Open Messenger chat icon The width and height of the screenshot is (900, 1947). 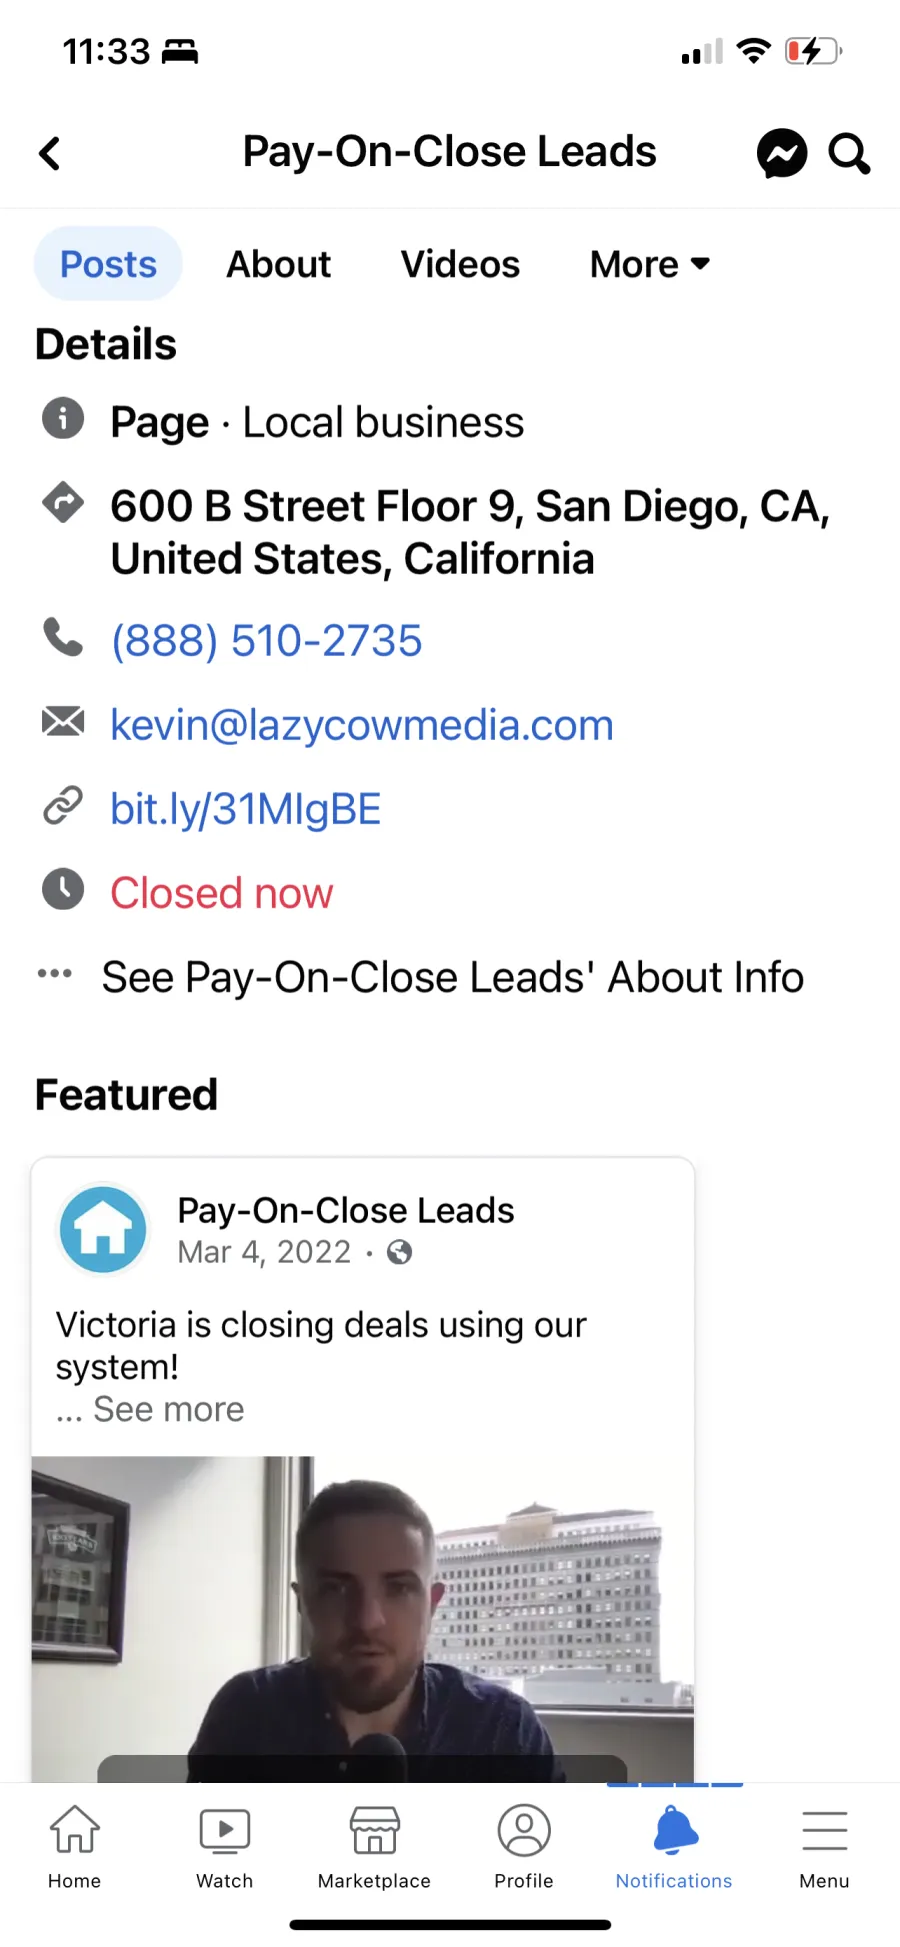(x=781, y=154)
